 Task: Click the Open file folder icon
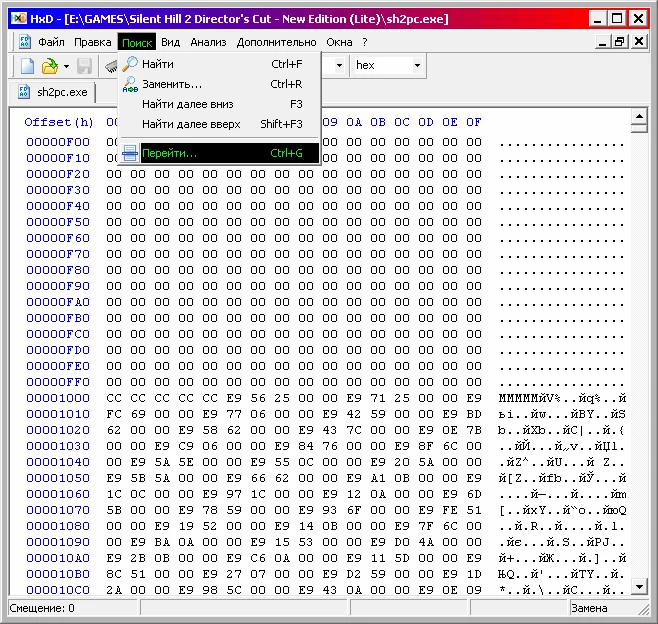[x=49, y=66]
